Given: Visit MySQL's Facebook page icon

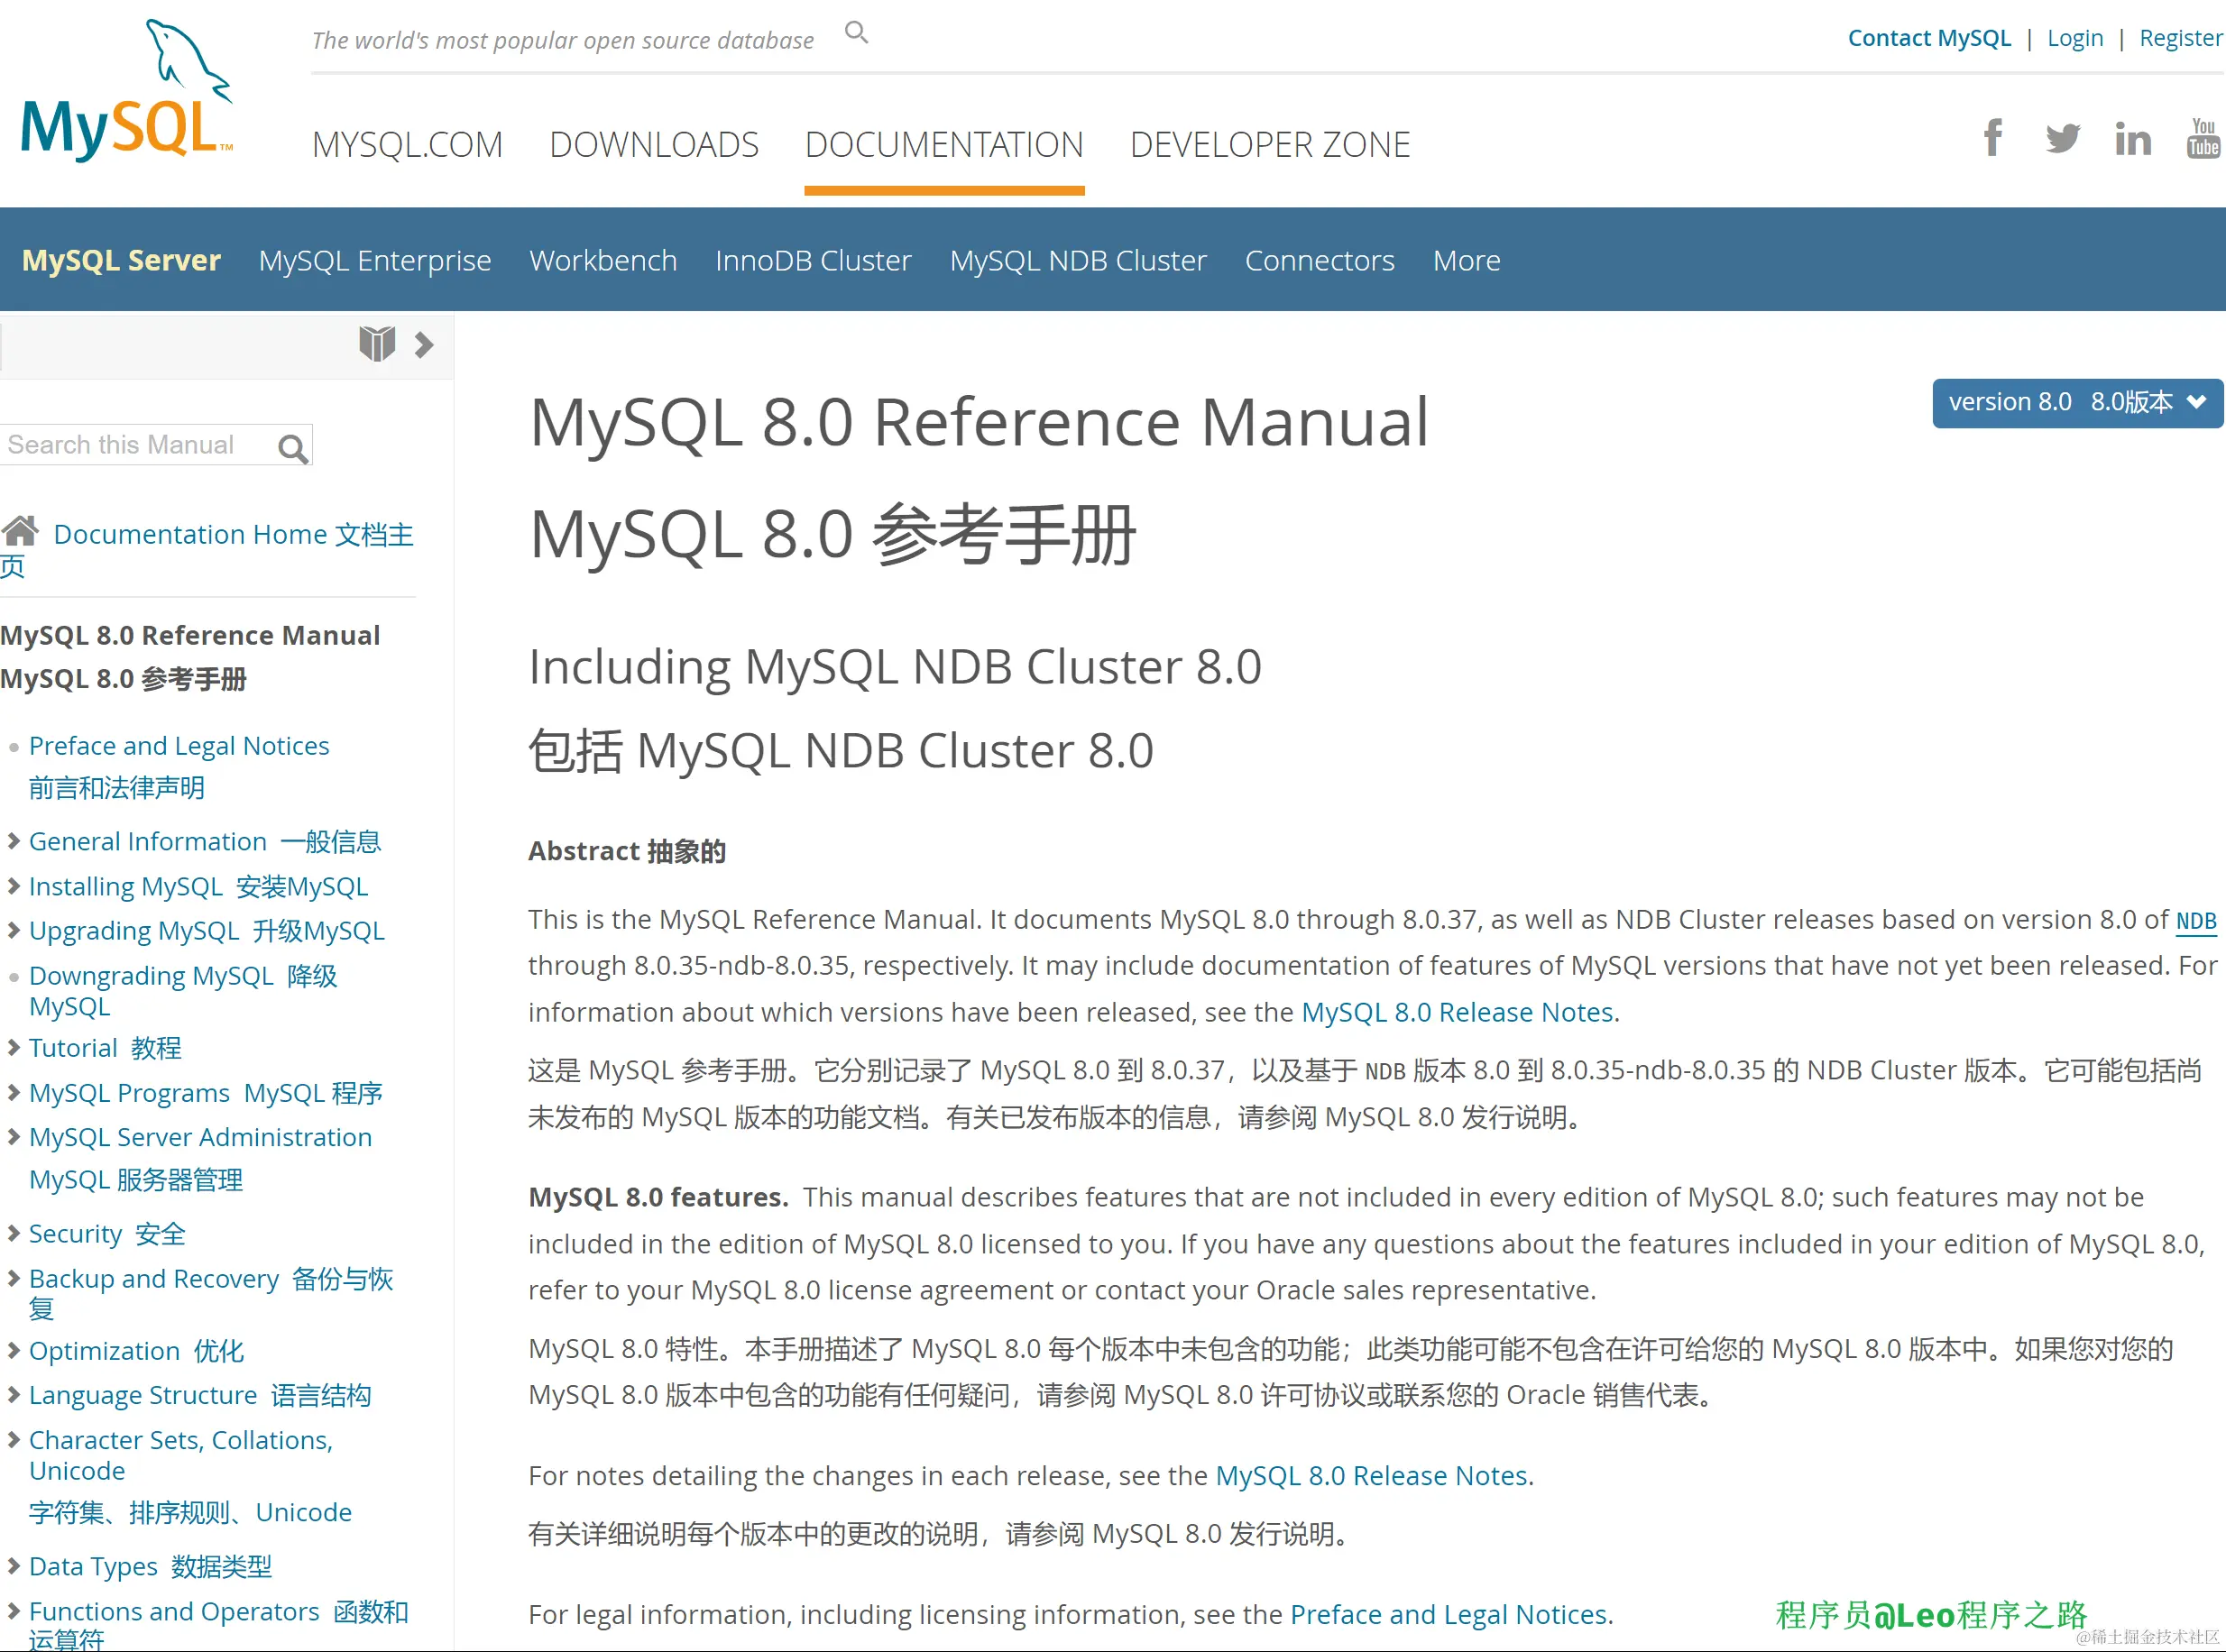Looking at the screenshot, I should [x=1992, y=138].
